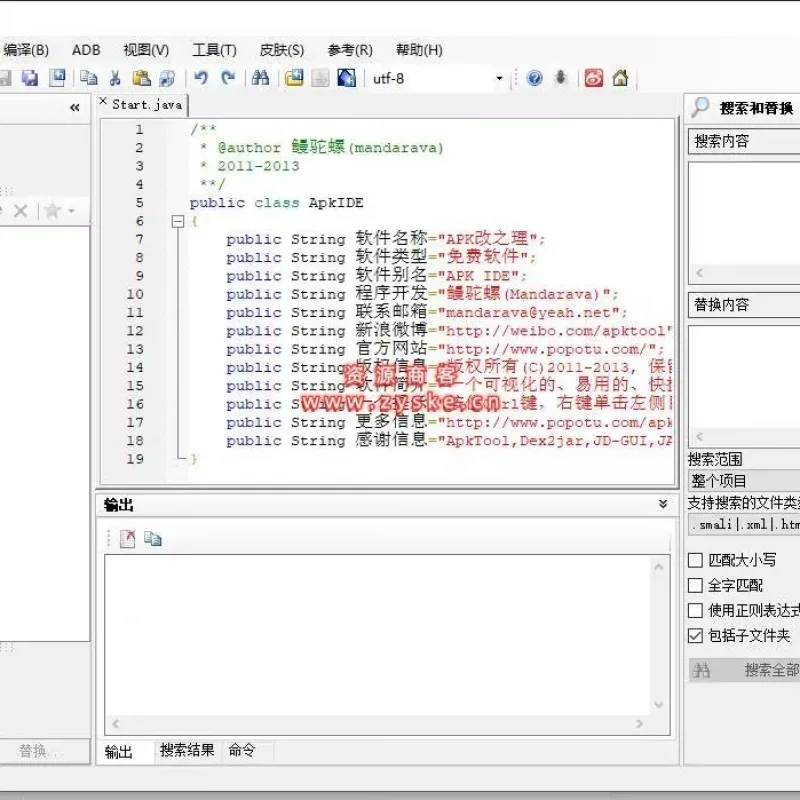Enable the 全字匹配 checkbox
The image size is (800, 800).
[x=695, y=585]
